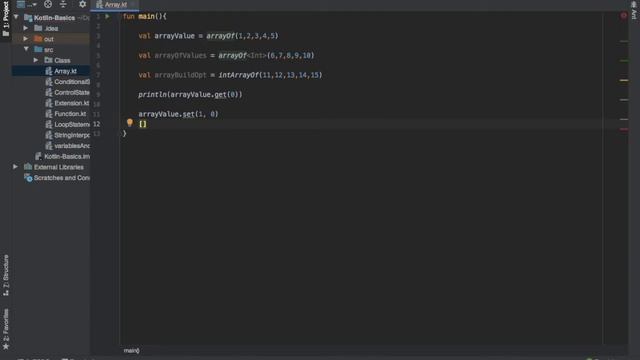Click the External Libraries icon
Viewport: 640px width, 360px height.
(x=28, y=167)
